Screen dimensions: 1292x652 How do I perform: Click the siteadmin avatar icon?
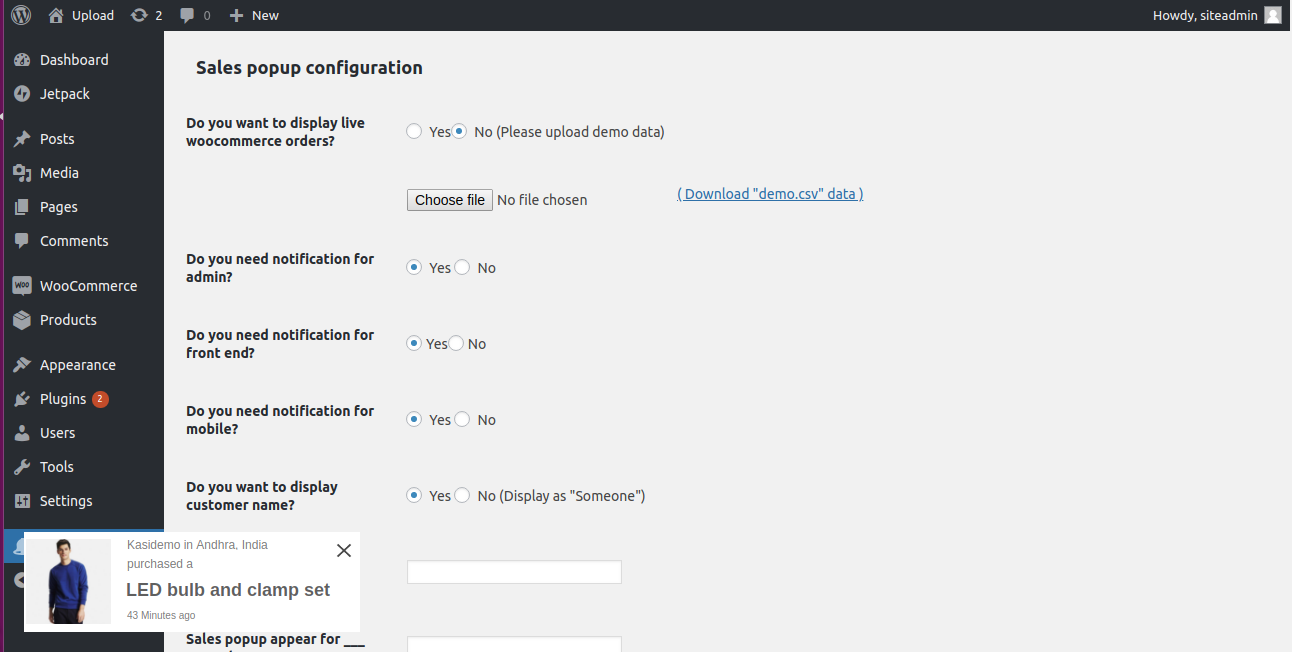(1272, 15)
